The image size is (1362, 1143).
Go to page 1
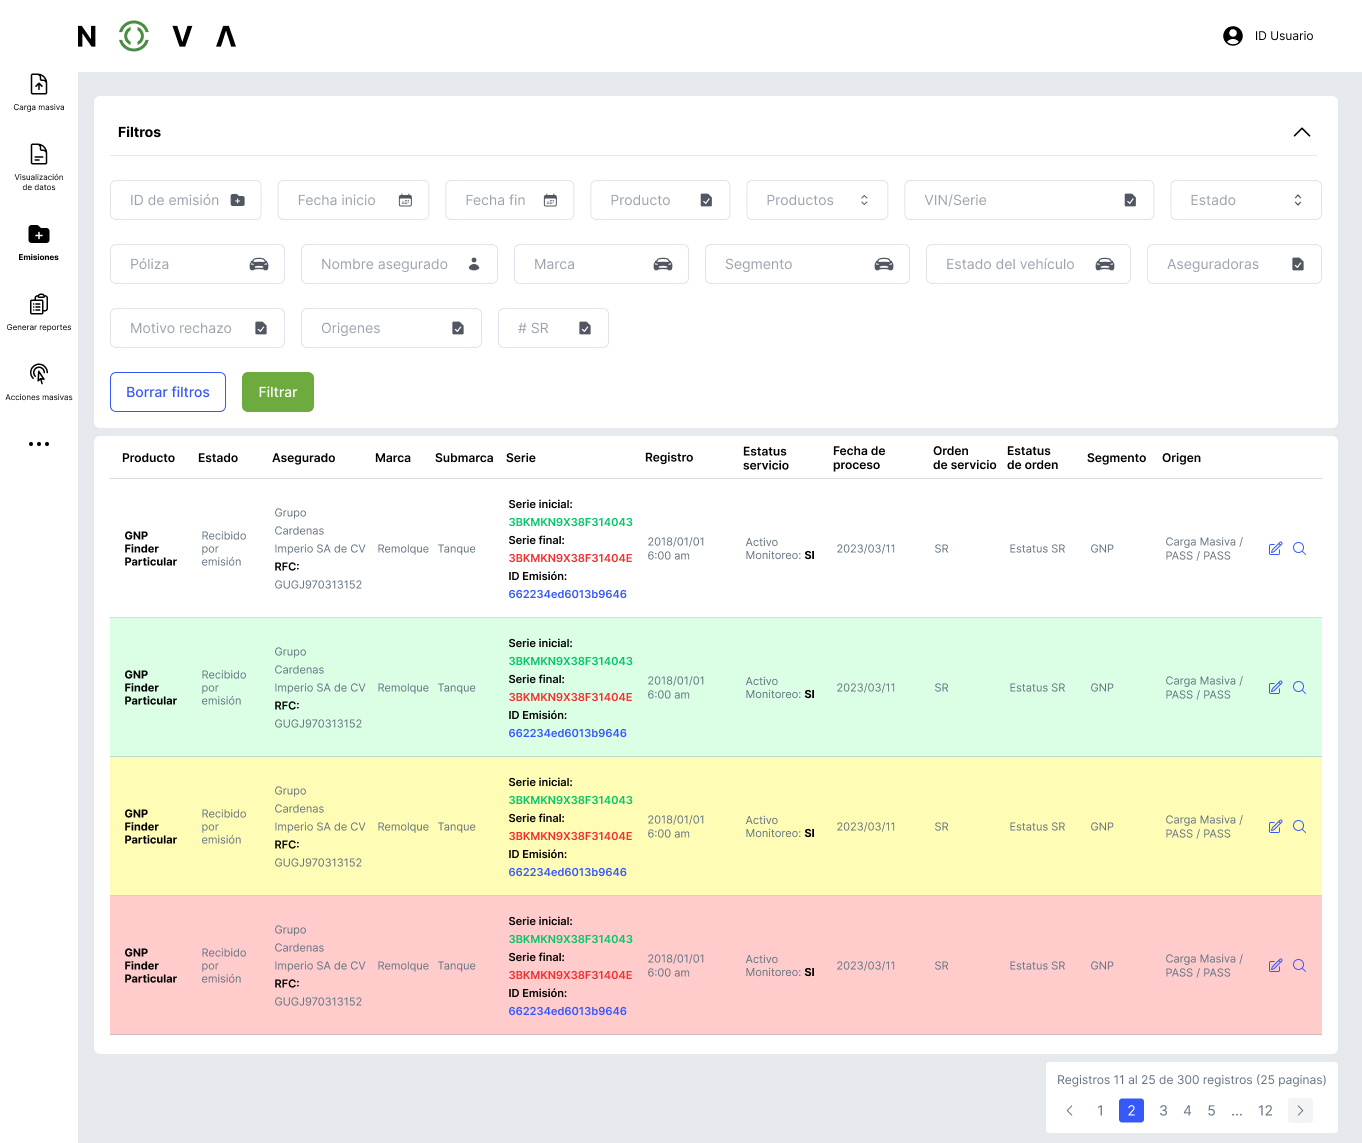[x=1100, y=1110]
